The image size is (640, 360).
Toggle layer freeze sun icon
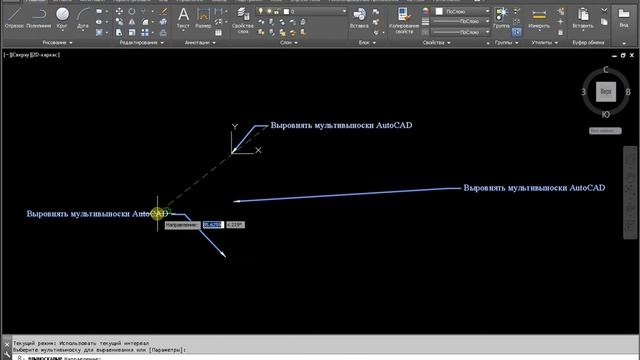(x=269, y=11)
